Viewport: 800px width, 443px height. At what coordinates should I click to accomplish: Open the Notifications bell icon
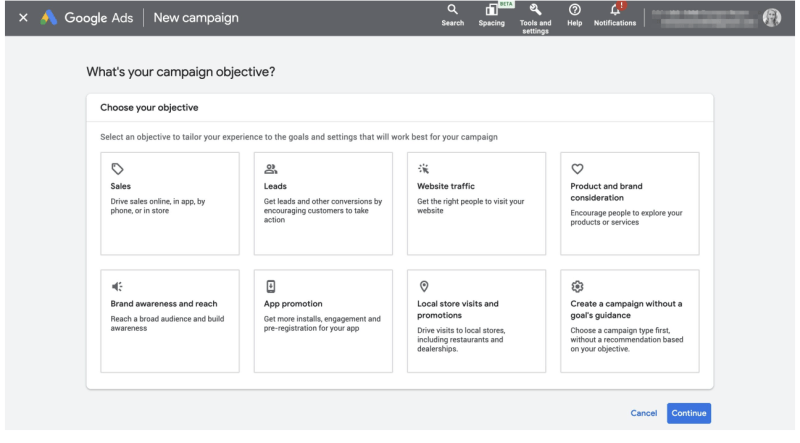tap(613, 11)
